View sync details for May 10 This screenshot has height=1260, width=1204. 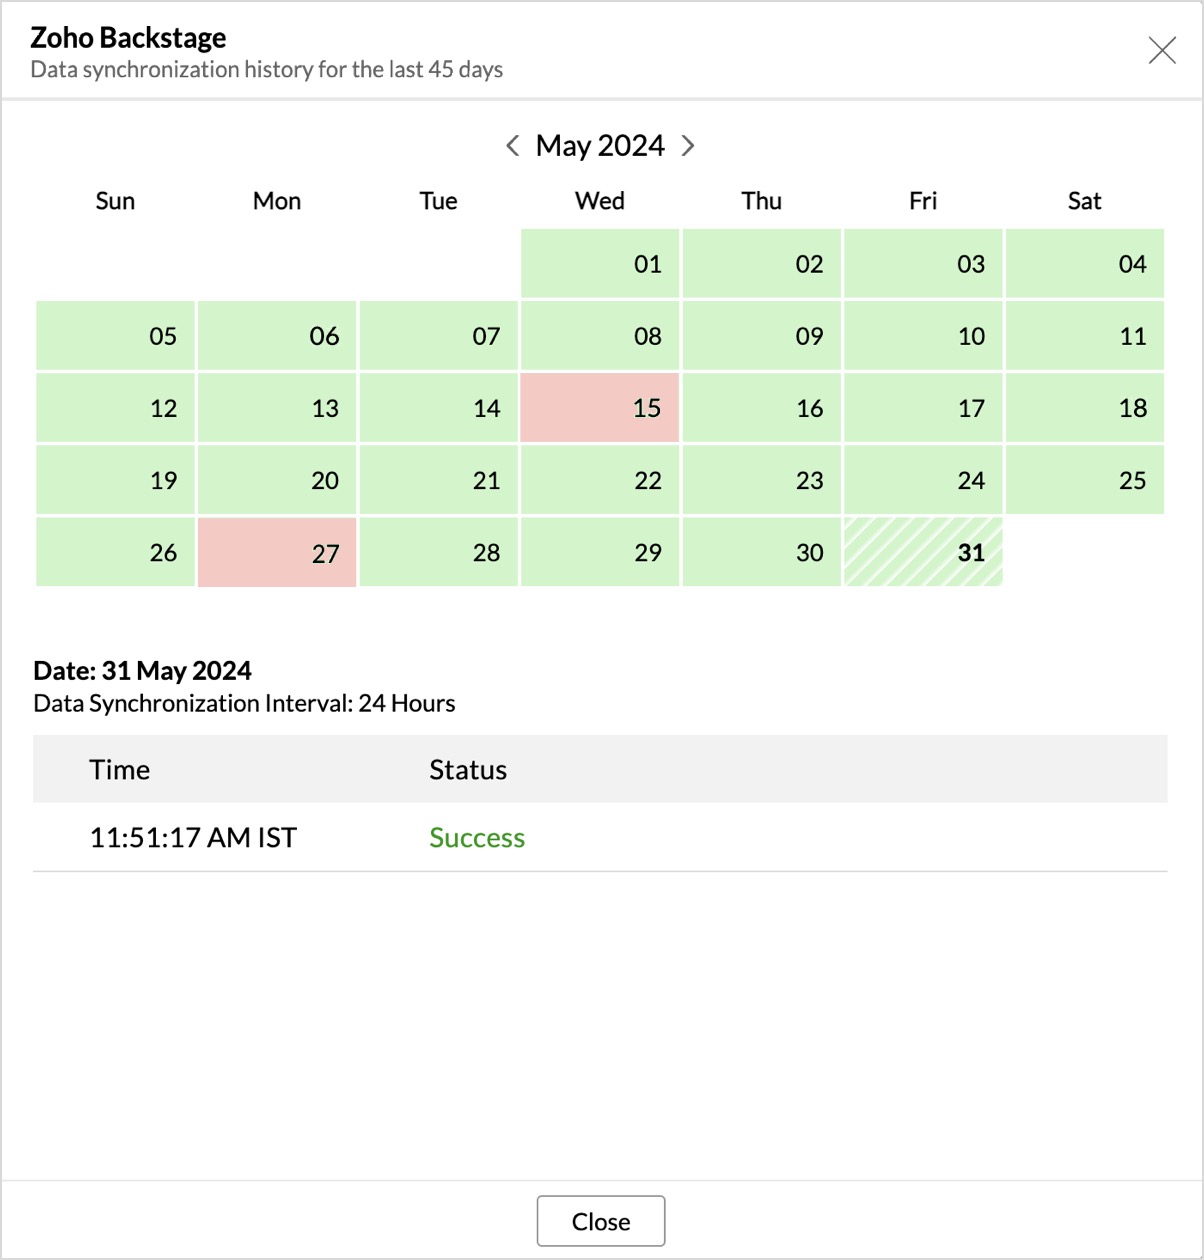point(923,336)
